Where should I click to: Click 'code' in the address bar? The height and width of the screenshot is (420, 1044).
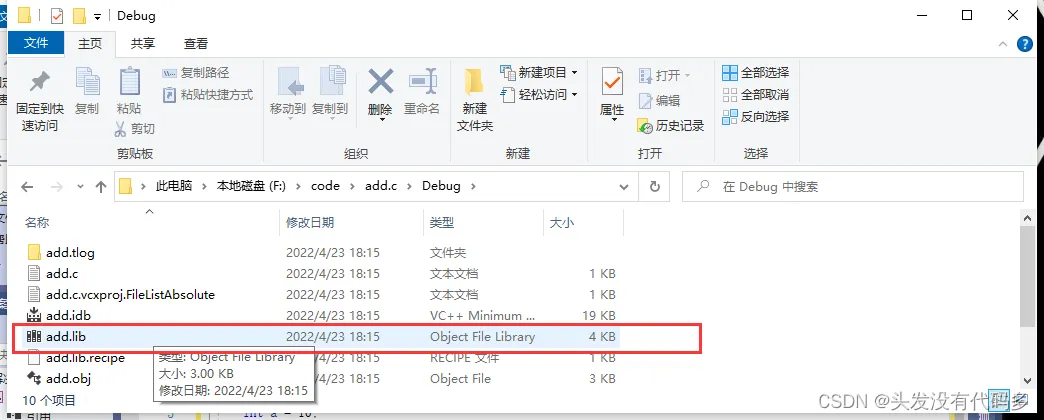coord(326,186)
